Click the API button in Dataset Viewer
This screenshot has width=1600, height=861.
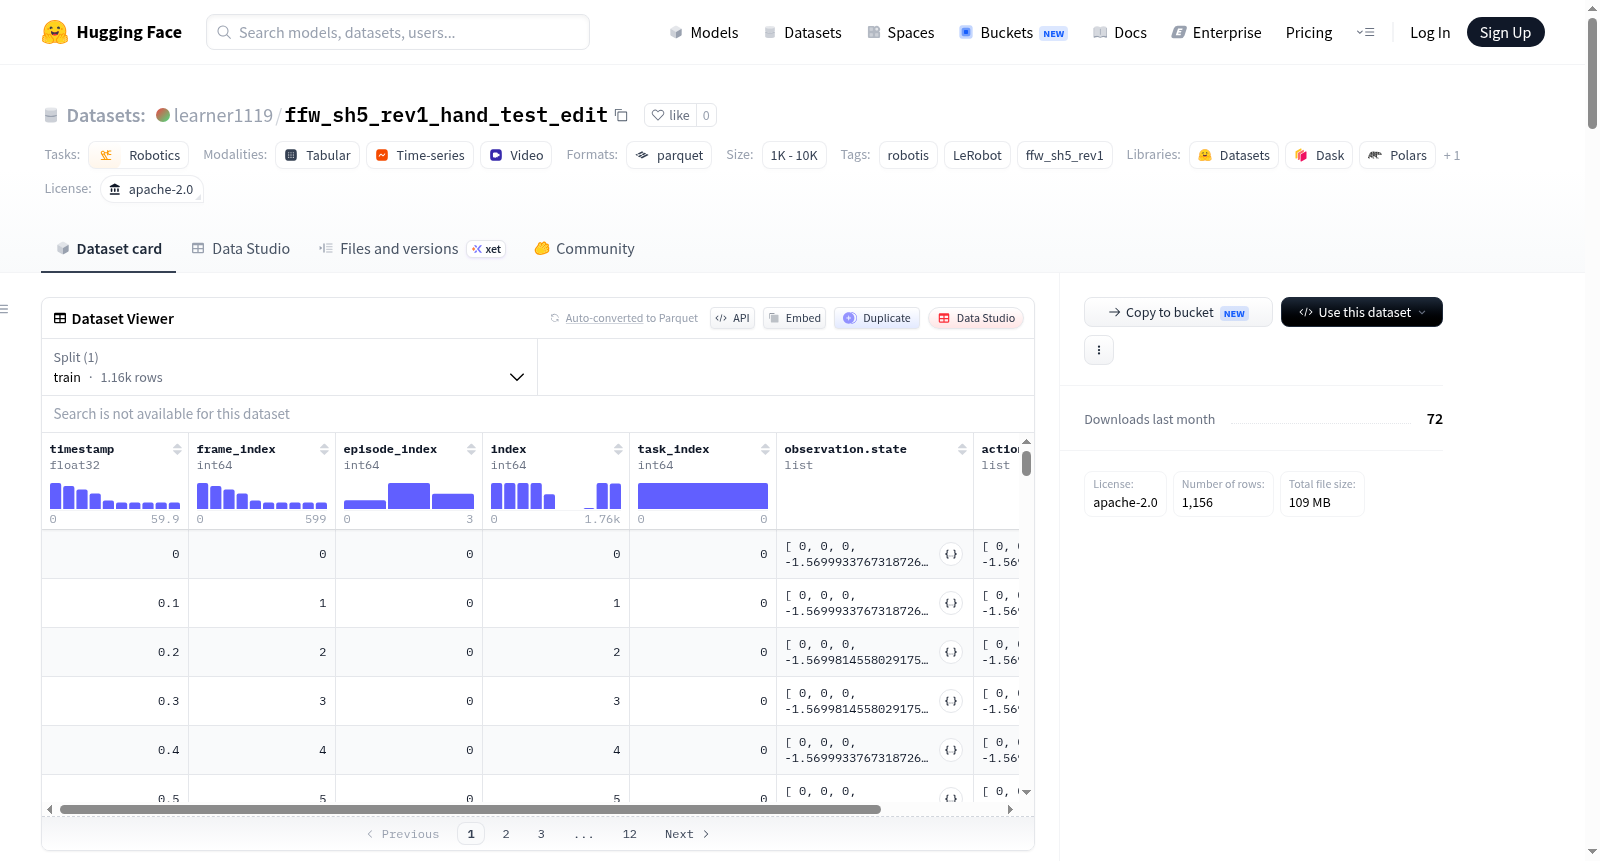733,318
